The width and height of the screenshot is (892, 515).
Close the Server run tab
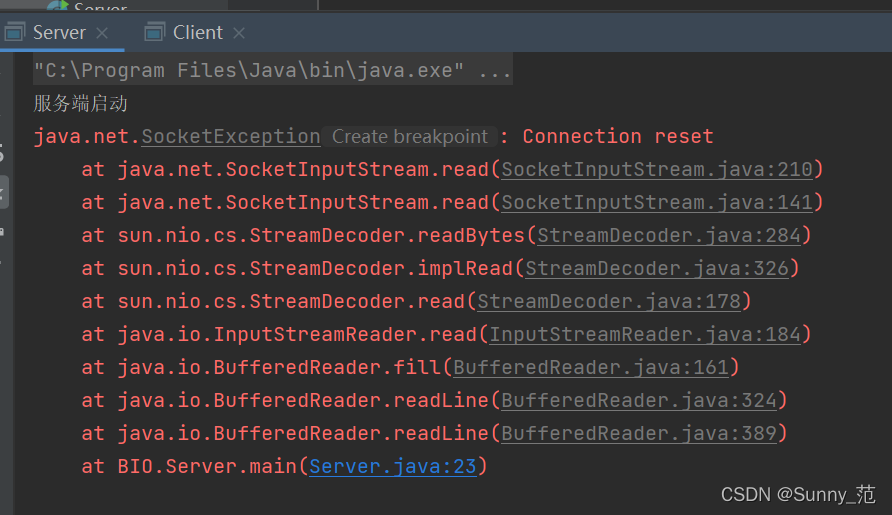102,33
